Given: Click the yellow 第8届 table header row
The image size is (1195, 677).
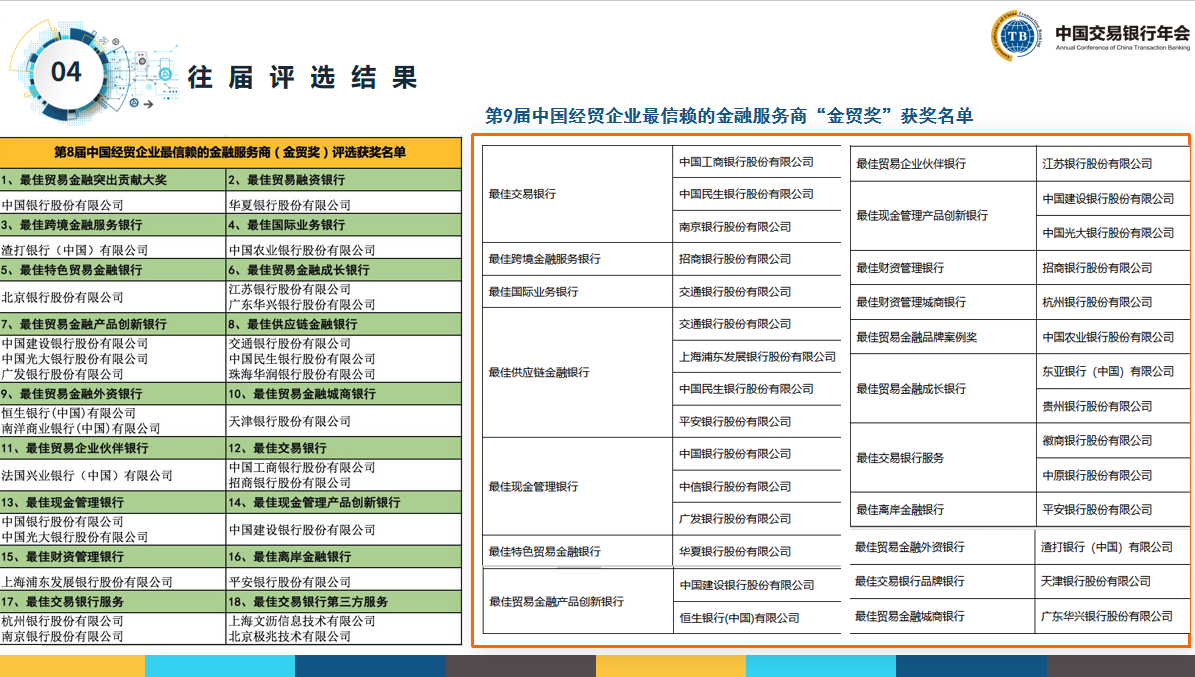Looking at the screenshot, I should (x=230, y=153).
